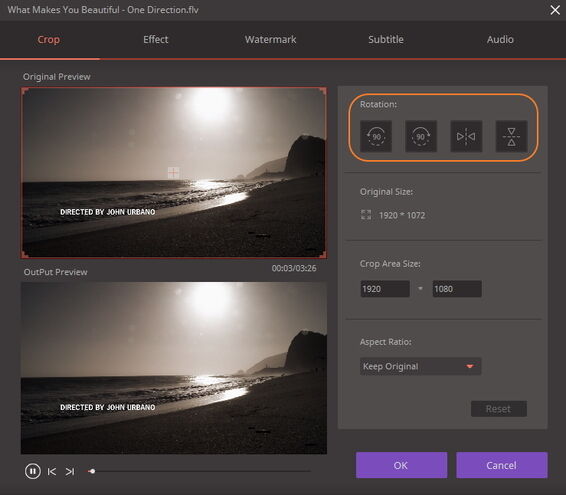The height and width of the screenshot is (495, 566).
Task: Confirm changes with OK button
Action: pyautogui.click(x=401, y=465)
